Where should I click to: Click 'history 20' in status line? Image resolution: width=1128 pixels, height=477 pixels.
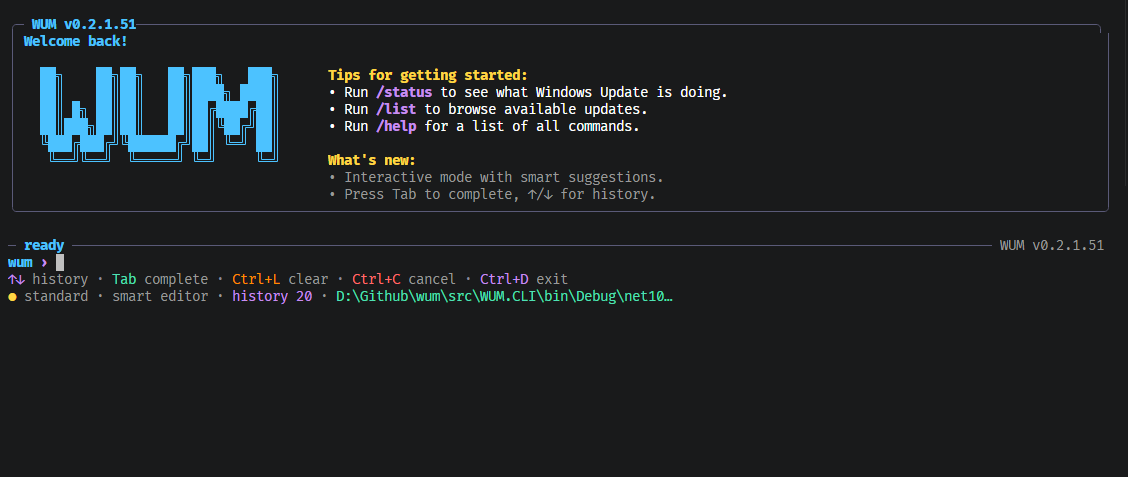pos(273,296)
